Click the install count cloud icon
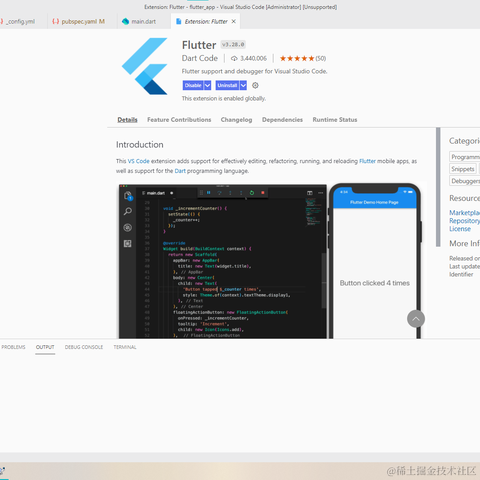The width and height of the screenshot is (480, 480). (234, 59)
